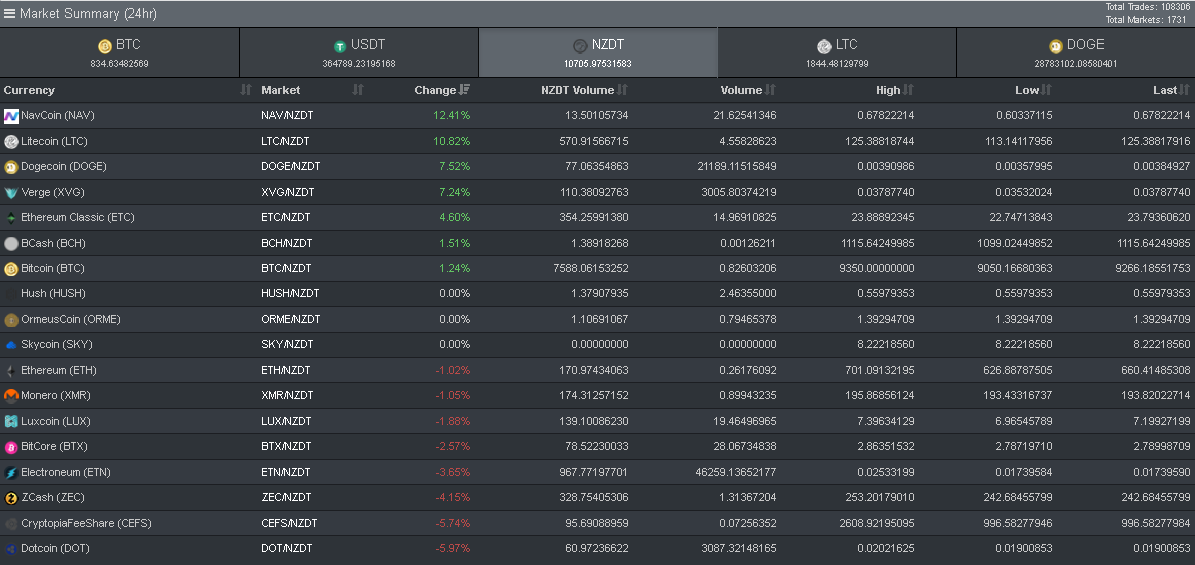Image resolution: width=1195 pixels, height=565 pixels.
Task: Click the BCash (BCH) coin logo
Action: [x=11, y=243]
